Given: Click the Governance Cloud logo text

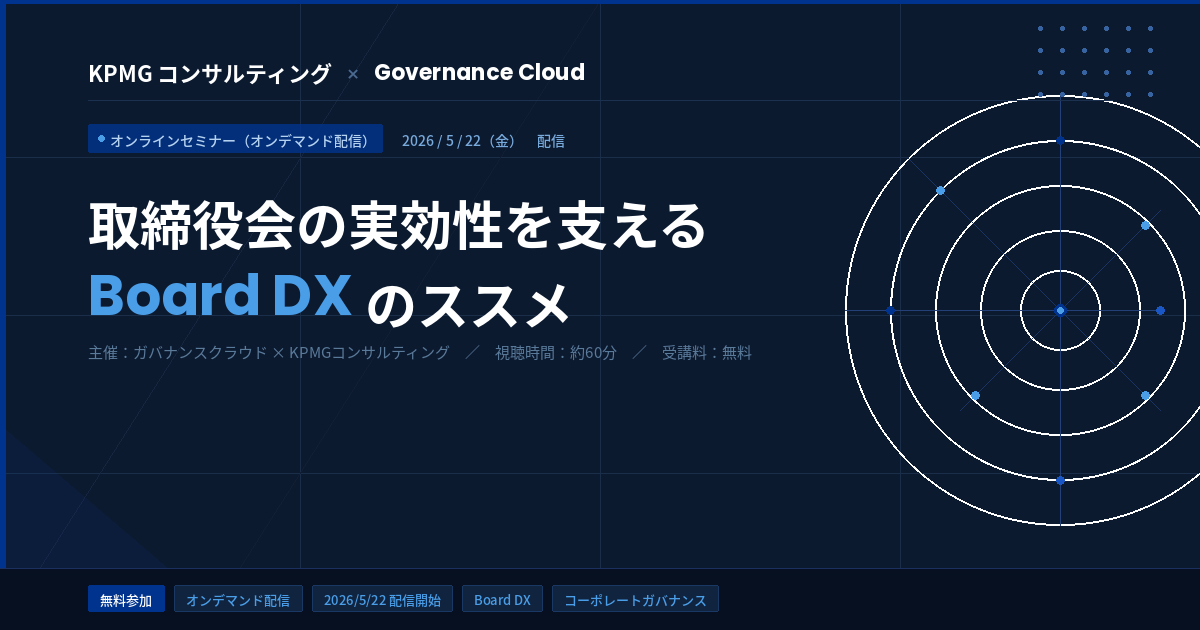Looking at the screenshot, I should 479,73.
